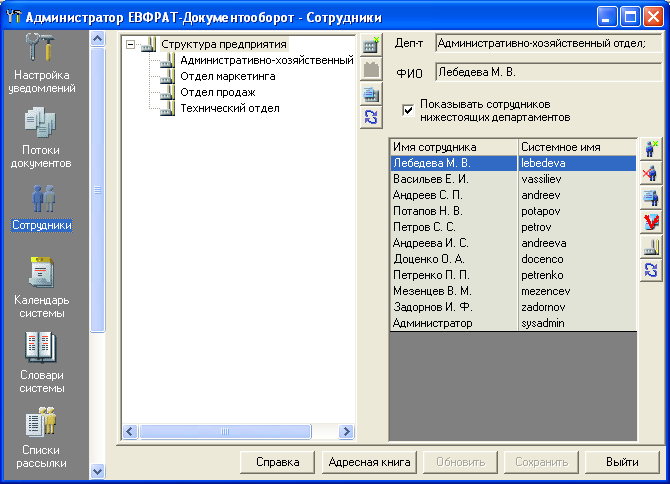This screenshot has width=670, height=484.
Task: Click refresh icon beside department tree
Action: tap(371, 117)
